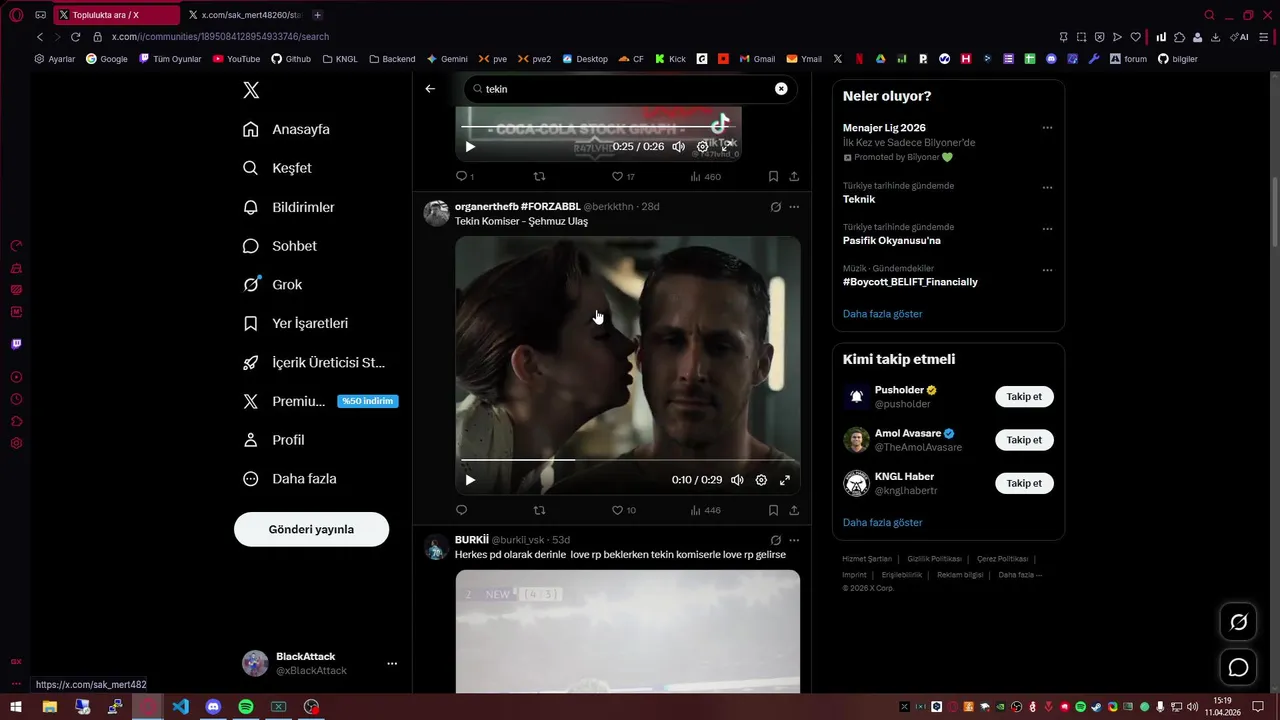Open #Boycott_BELIFT_Financially trend

click(x=910, y=282)
